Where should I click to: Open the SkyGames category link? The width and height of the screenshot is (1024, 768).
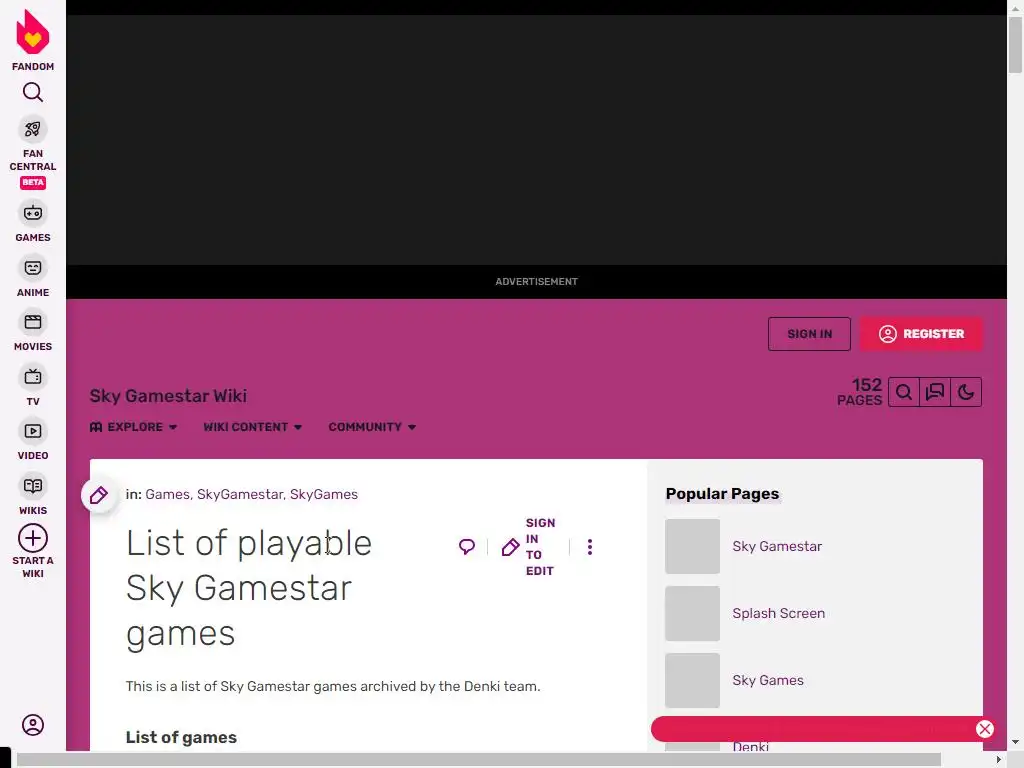click(x=324, y=494)
